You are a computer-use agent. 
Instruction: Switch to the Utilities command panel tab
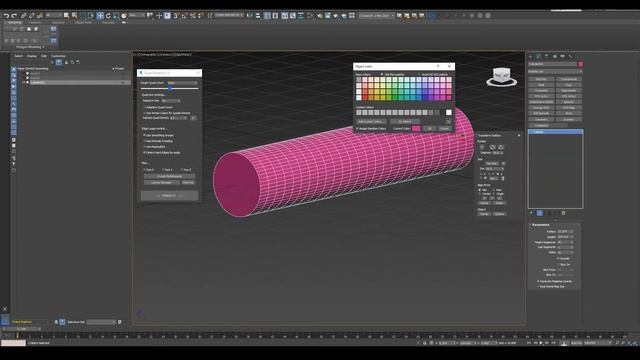tap(571, 56)
